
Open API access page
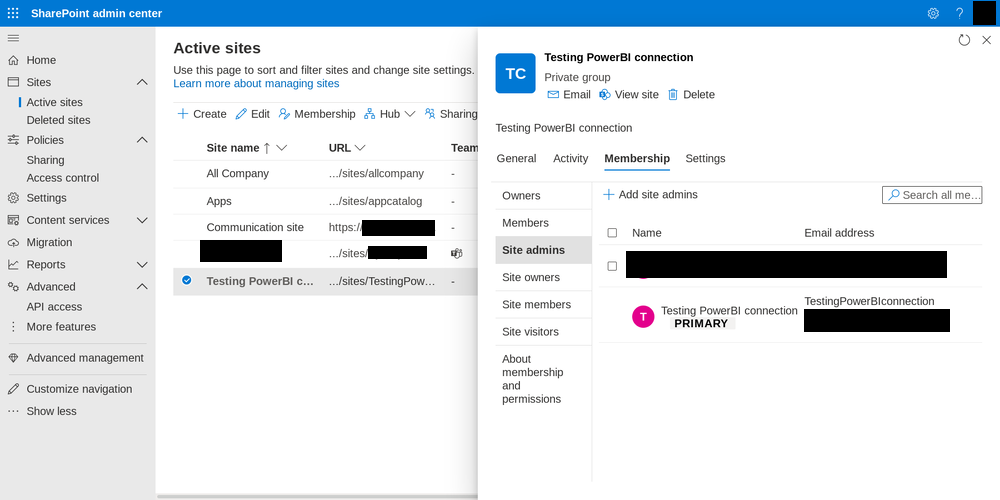(x=54, y=307)
